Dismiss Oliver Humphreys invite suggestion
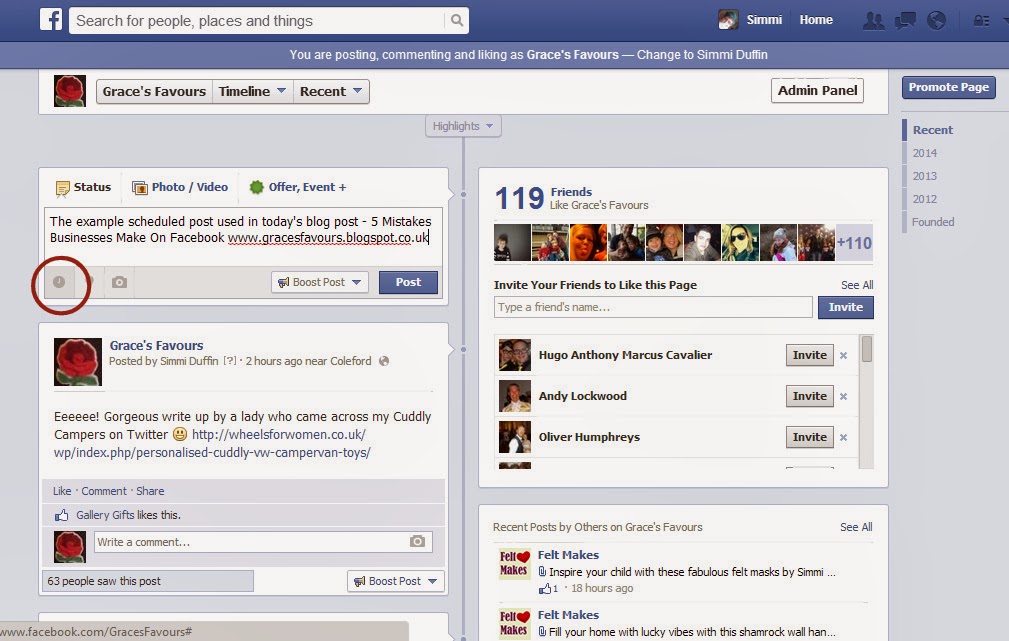The height and width of the screenshot is (641, 1009). tap(844, 438)
